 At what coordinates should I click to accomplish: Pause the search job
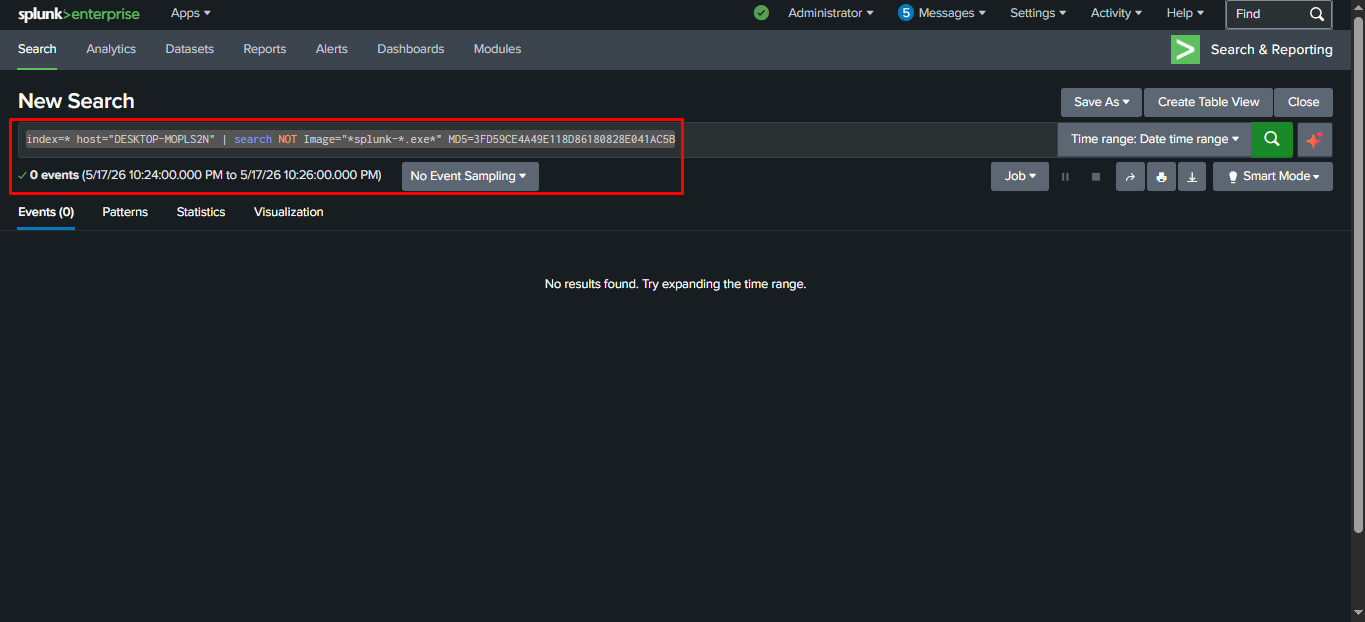click(1065, 177)
